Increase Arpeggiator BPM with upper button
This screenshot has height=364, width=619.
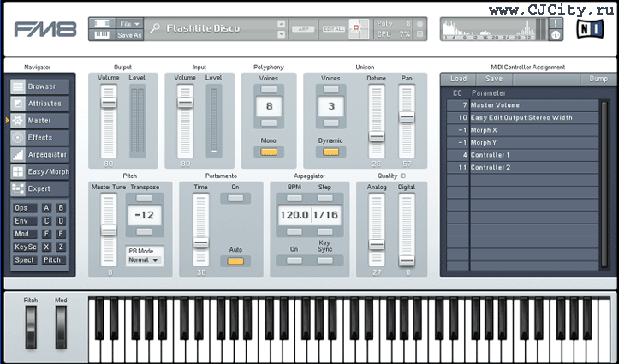coord(294,198)
